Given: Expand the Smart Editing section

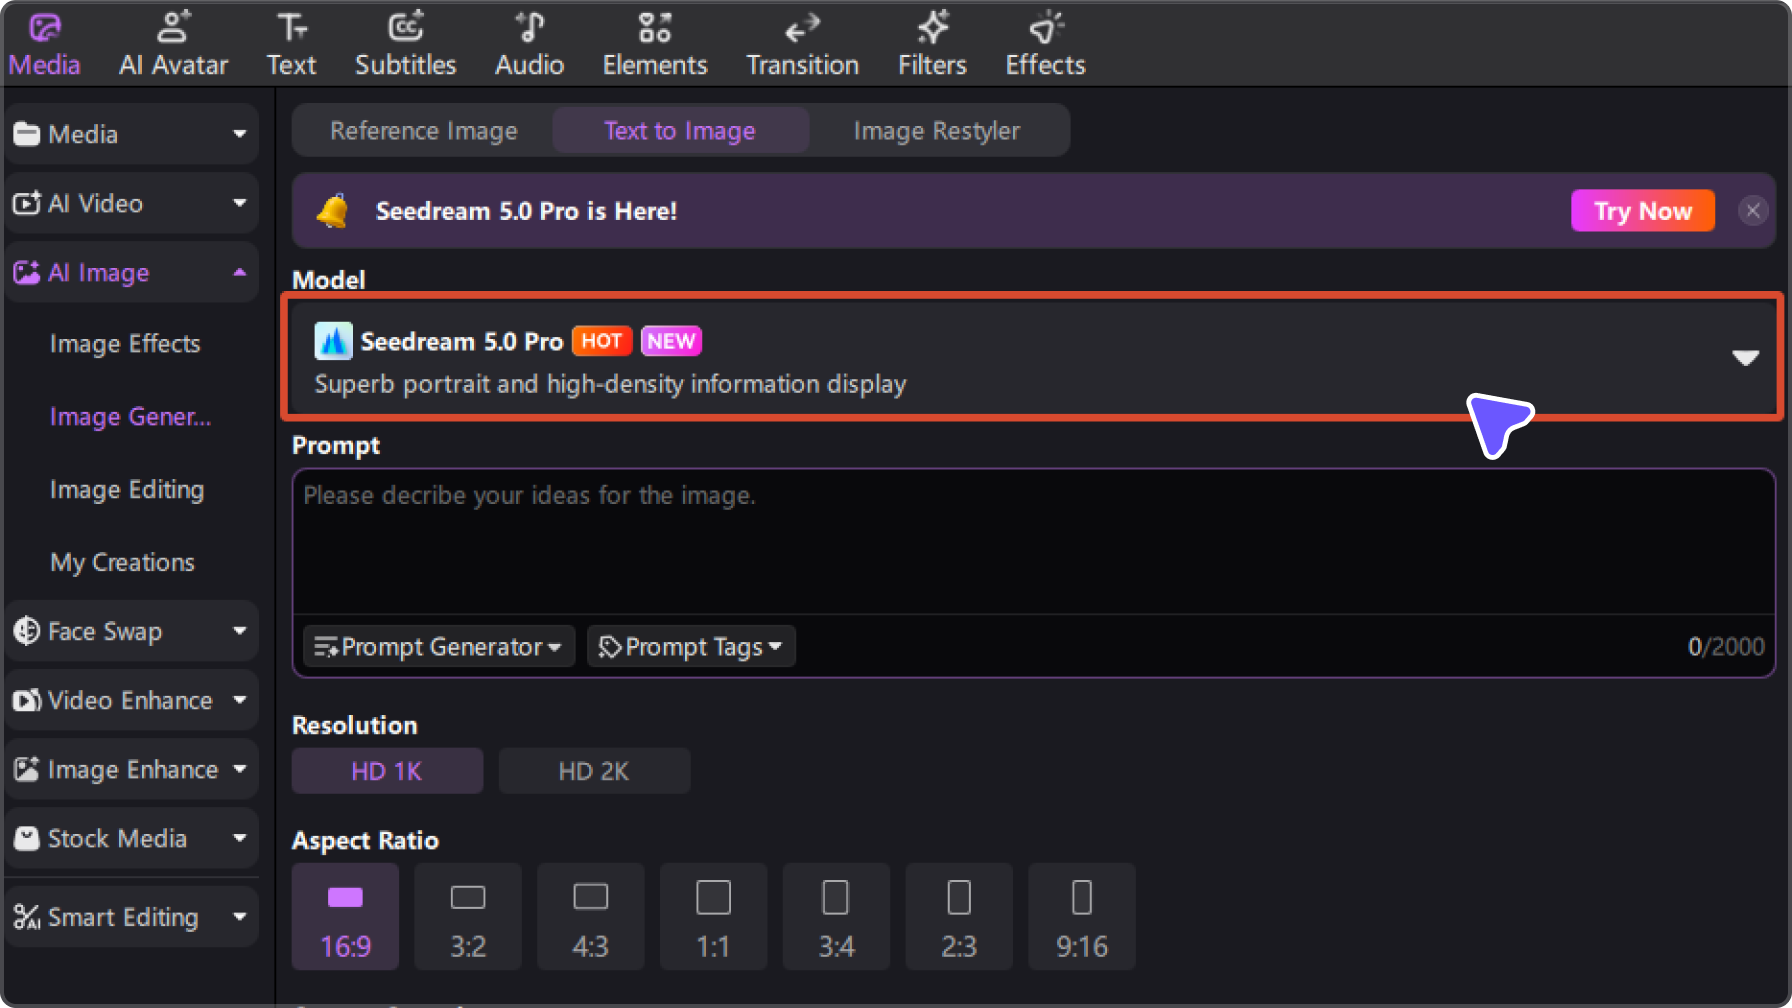Looking at the screenshot, I should point(239,917).
